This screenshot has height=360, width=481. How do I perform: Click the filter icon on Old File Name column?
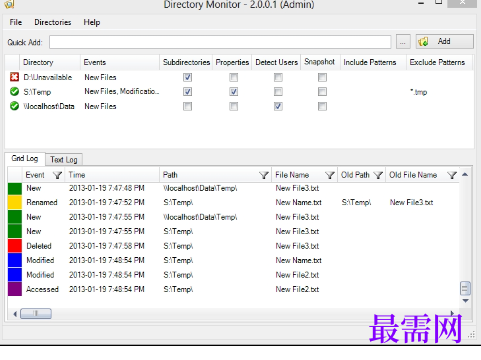[452, 175]
